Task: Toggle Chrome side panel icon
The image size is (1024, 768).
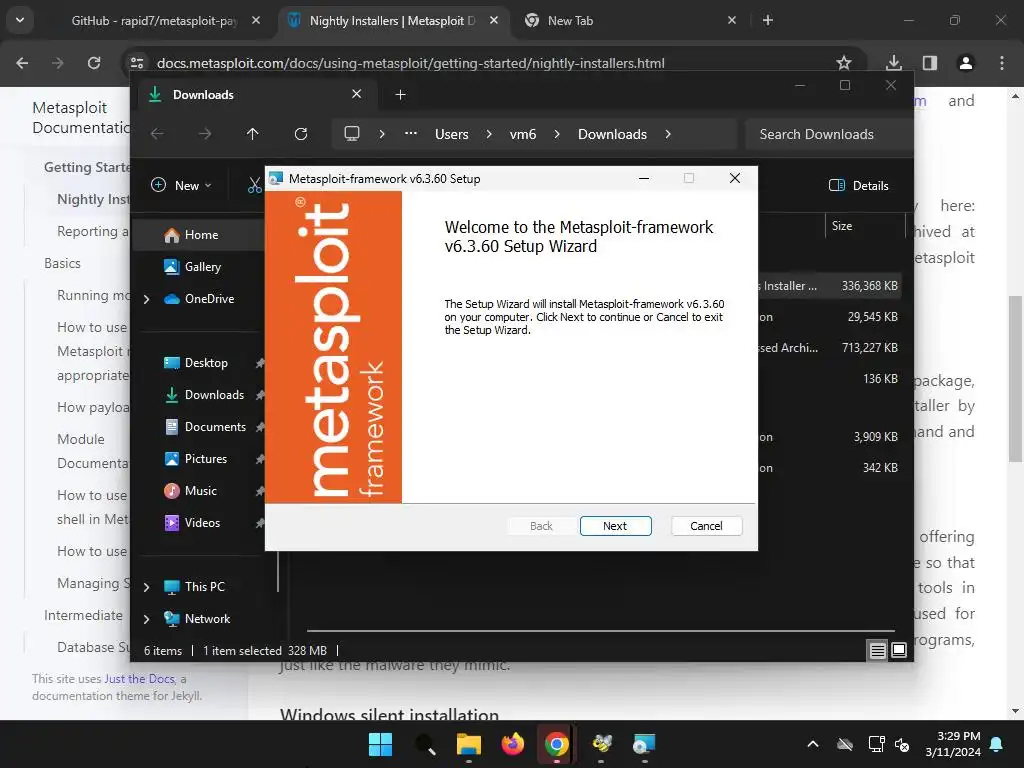Action: coord(930,63)
